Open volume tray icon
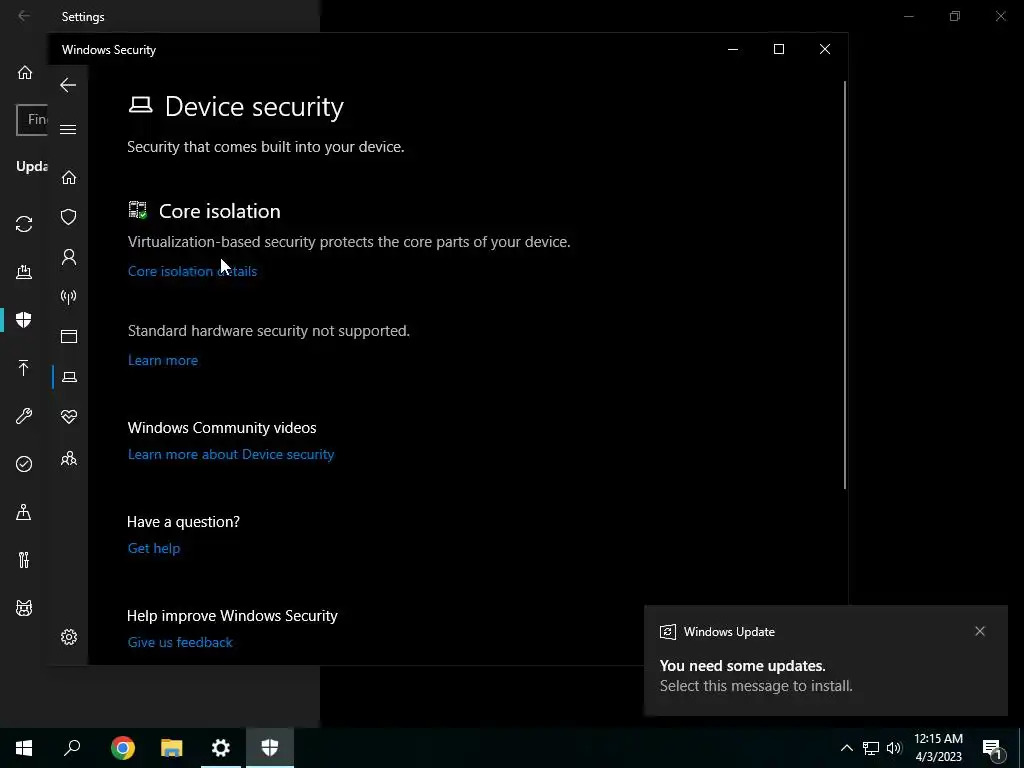 [x=894, y=748]
